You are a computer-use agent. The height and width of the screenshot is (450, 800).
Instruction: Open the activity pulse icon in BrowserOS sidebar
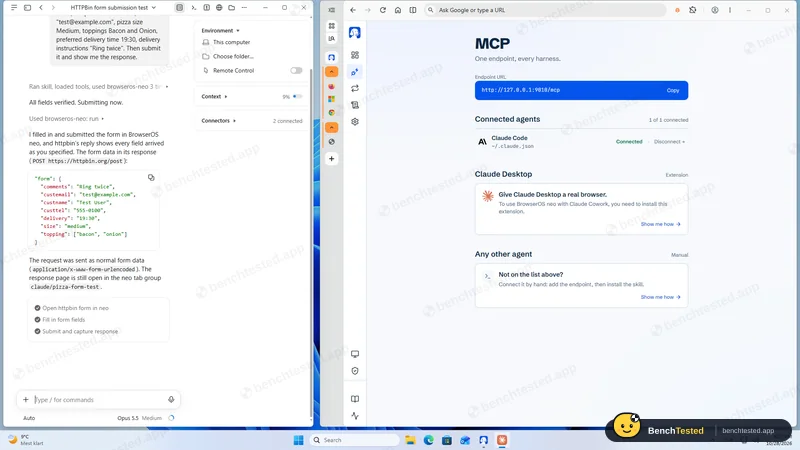pos(355,416)
